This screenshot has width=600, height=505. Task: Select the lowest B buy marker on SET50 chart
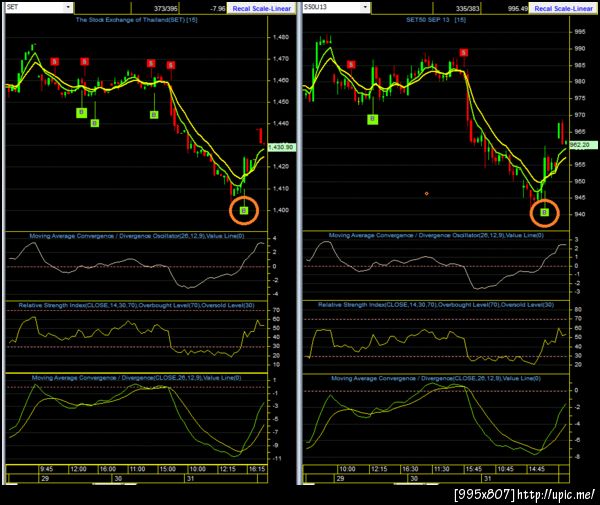click(545, 212)
